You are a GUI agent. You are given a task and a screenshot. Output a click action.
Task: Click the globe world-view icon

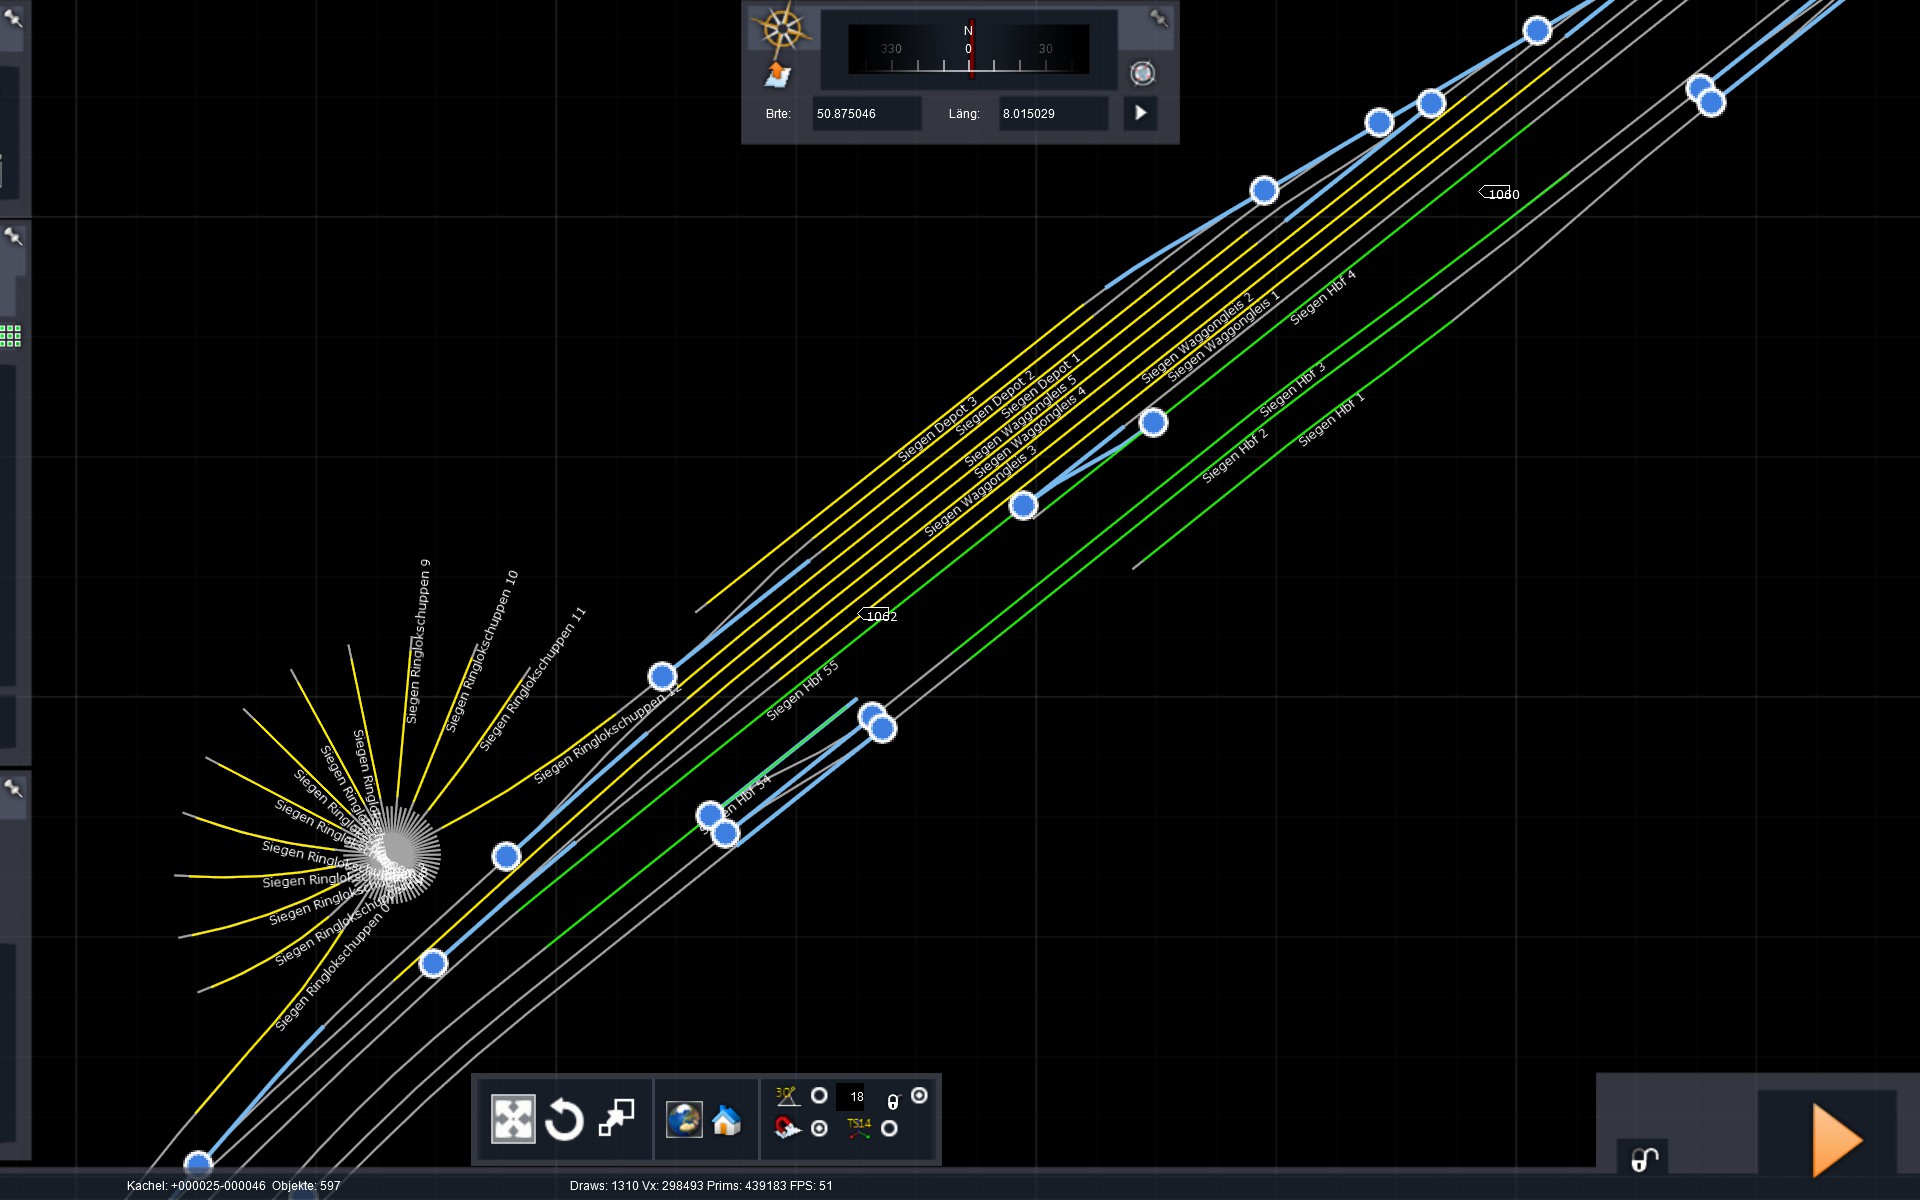pos(685,1119)
